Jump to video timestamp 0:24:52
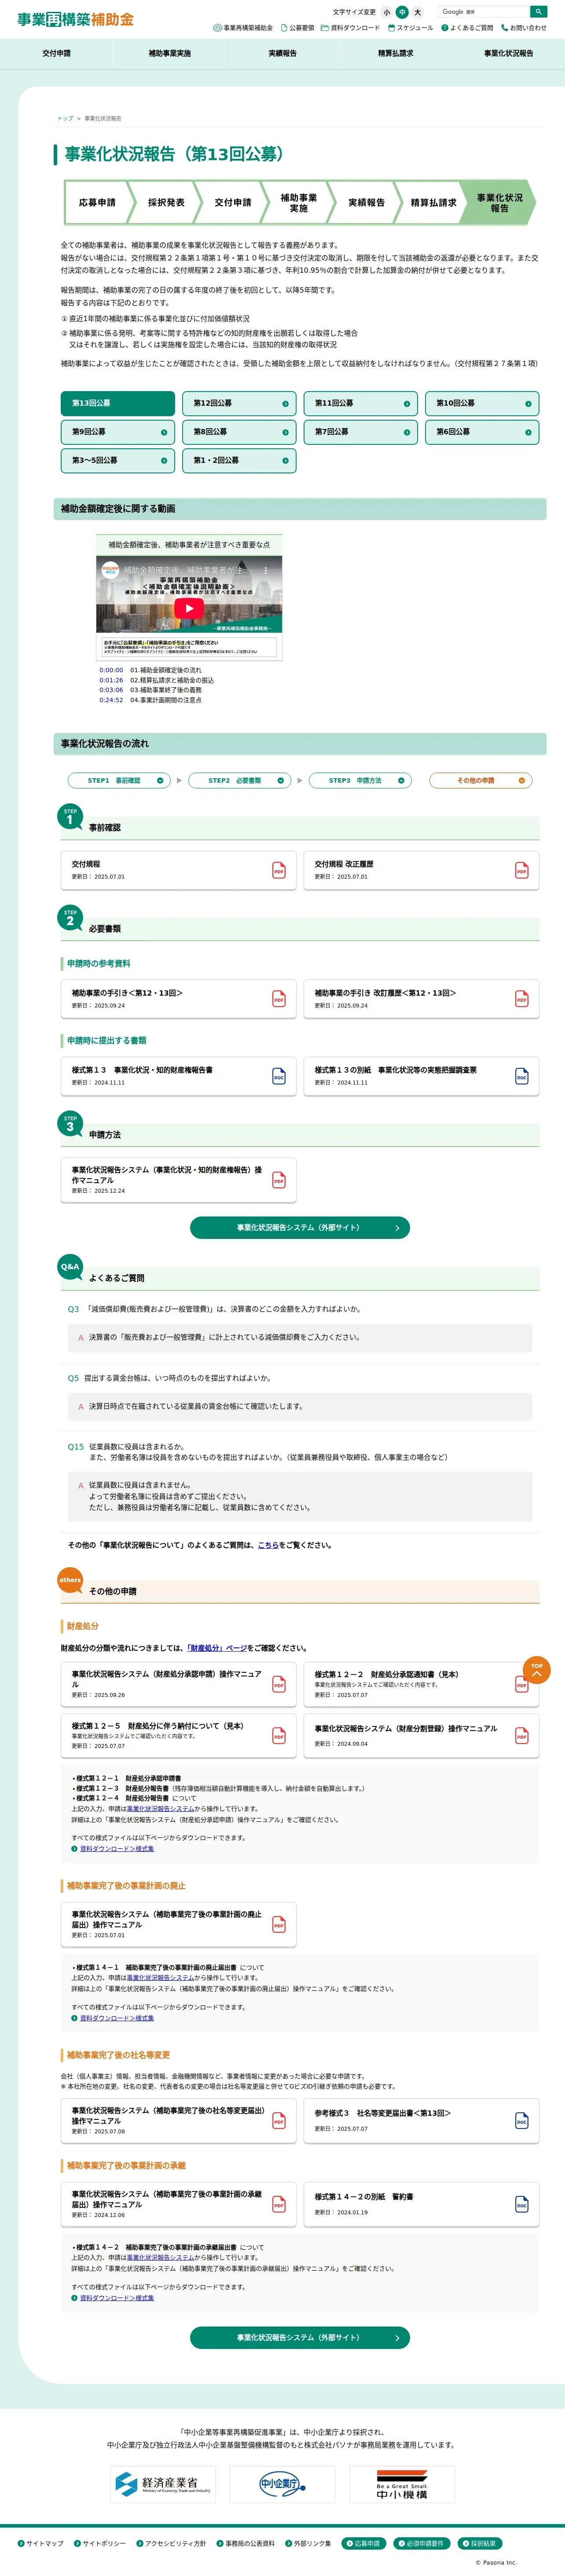The width and height of the screenshot is (565, 2576). coord(111,700)
